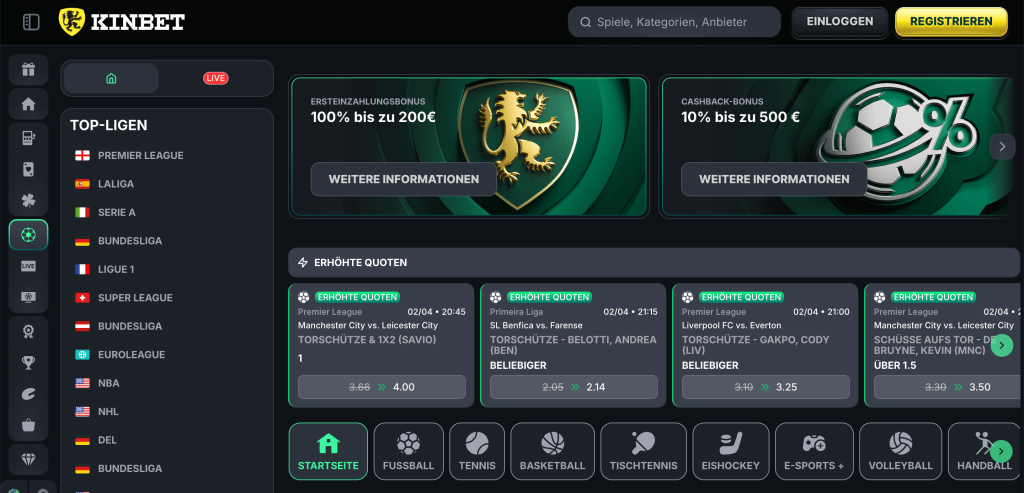The height and width of the screenshot is (493, 1024).
Task: Select the Tennis sport category
Action: click(477, 451)
